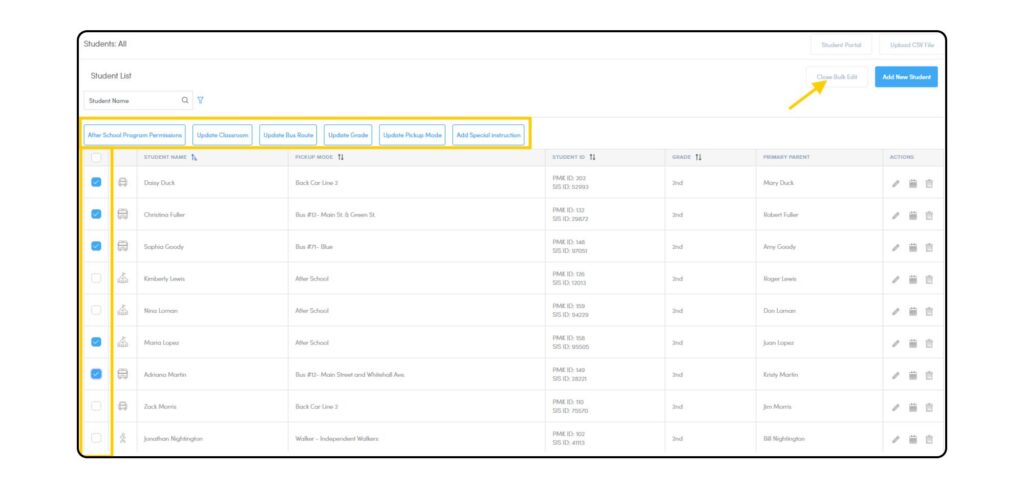Image resolution: width=1024 pixels, height=490 pixels.
Task: Click the filter funnel icon beside search
Action: coord(200,100)
